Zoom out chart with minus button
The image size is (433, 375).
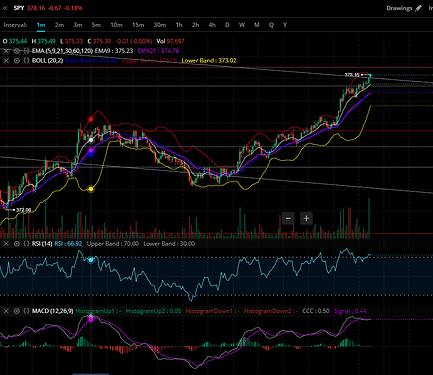pyautogui.click(x=288, y=219)
